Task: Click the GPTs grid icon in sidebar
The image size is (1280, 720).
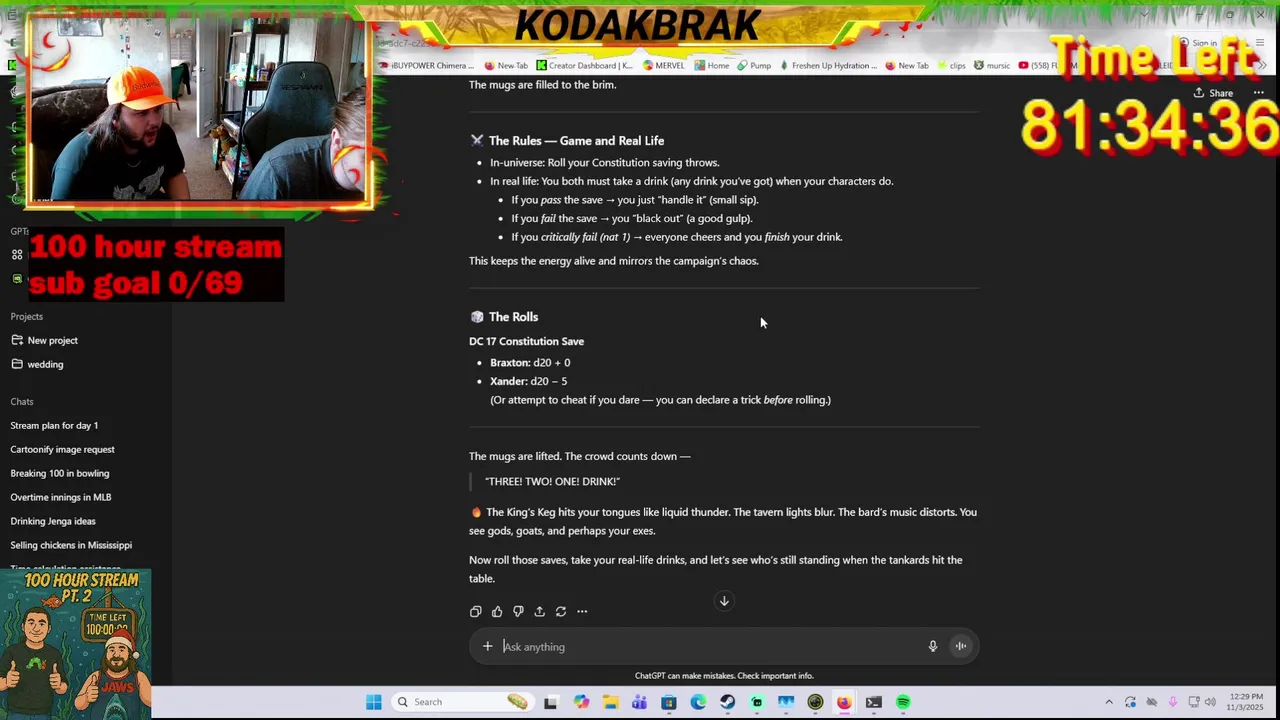Action: [17, 255]
